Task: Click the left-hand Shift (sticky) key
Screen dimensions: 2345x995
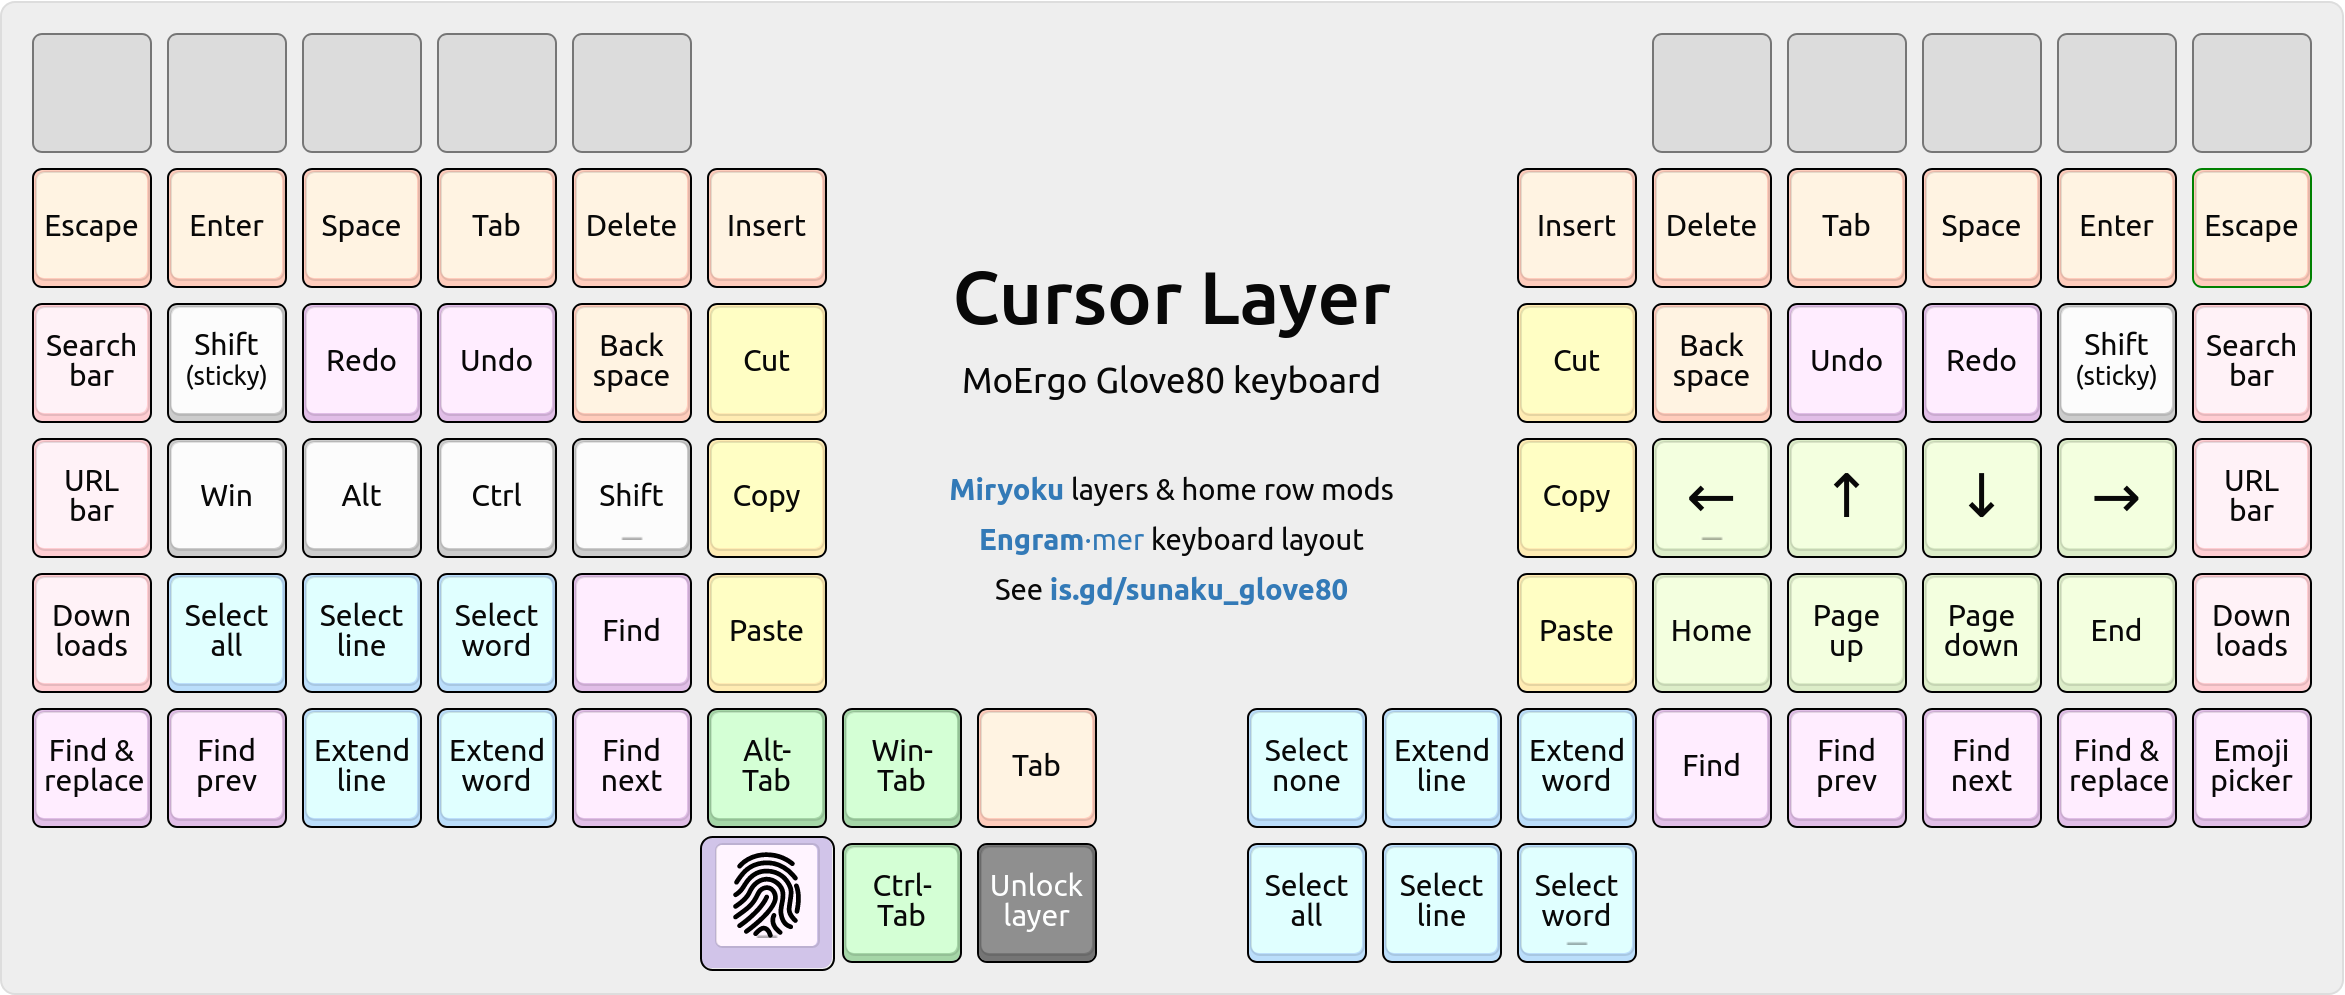Action: [226, 363]
